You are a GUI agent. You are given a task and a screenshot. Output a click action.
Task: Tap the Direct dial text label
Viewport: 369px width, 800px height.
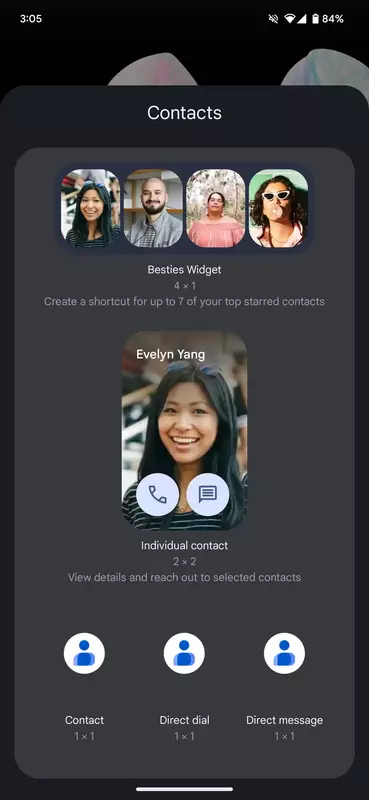click(184, 720)
